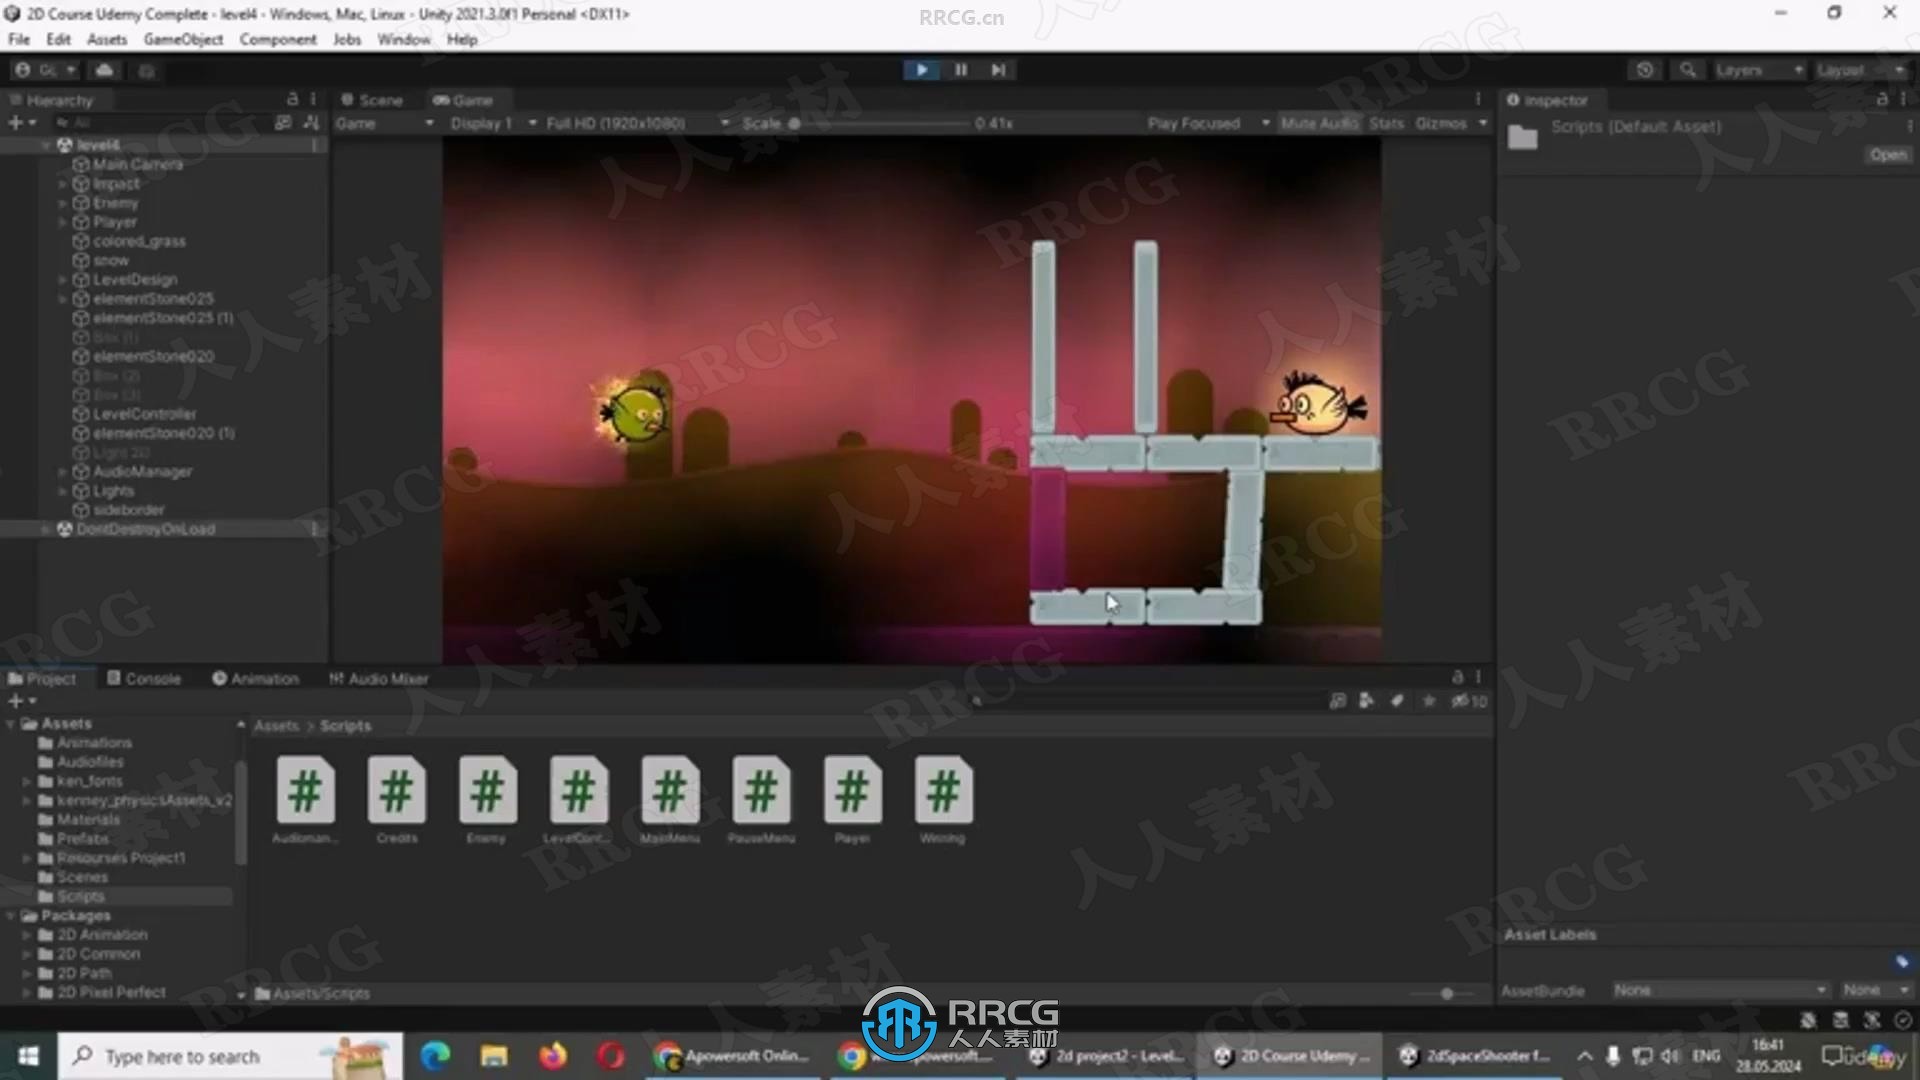Expand AudioManager in Hierarchy
Screen dimensions: 1920x1080
[x=62, y=472]
